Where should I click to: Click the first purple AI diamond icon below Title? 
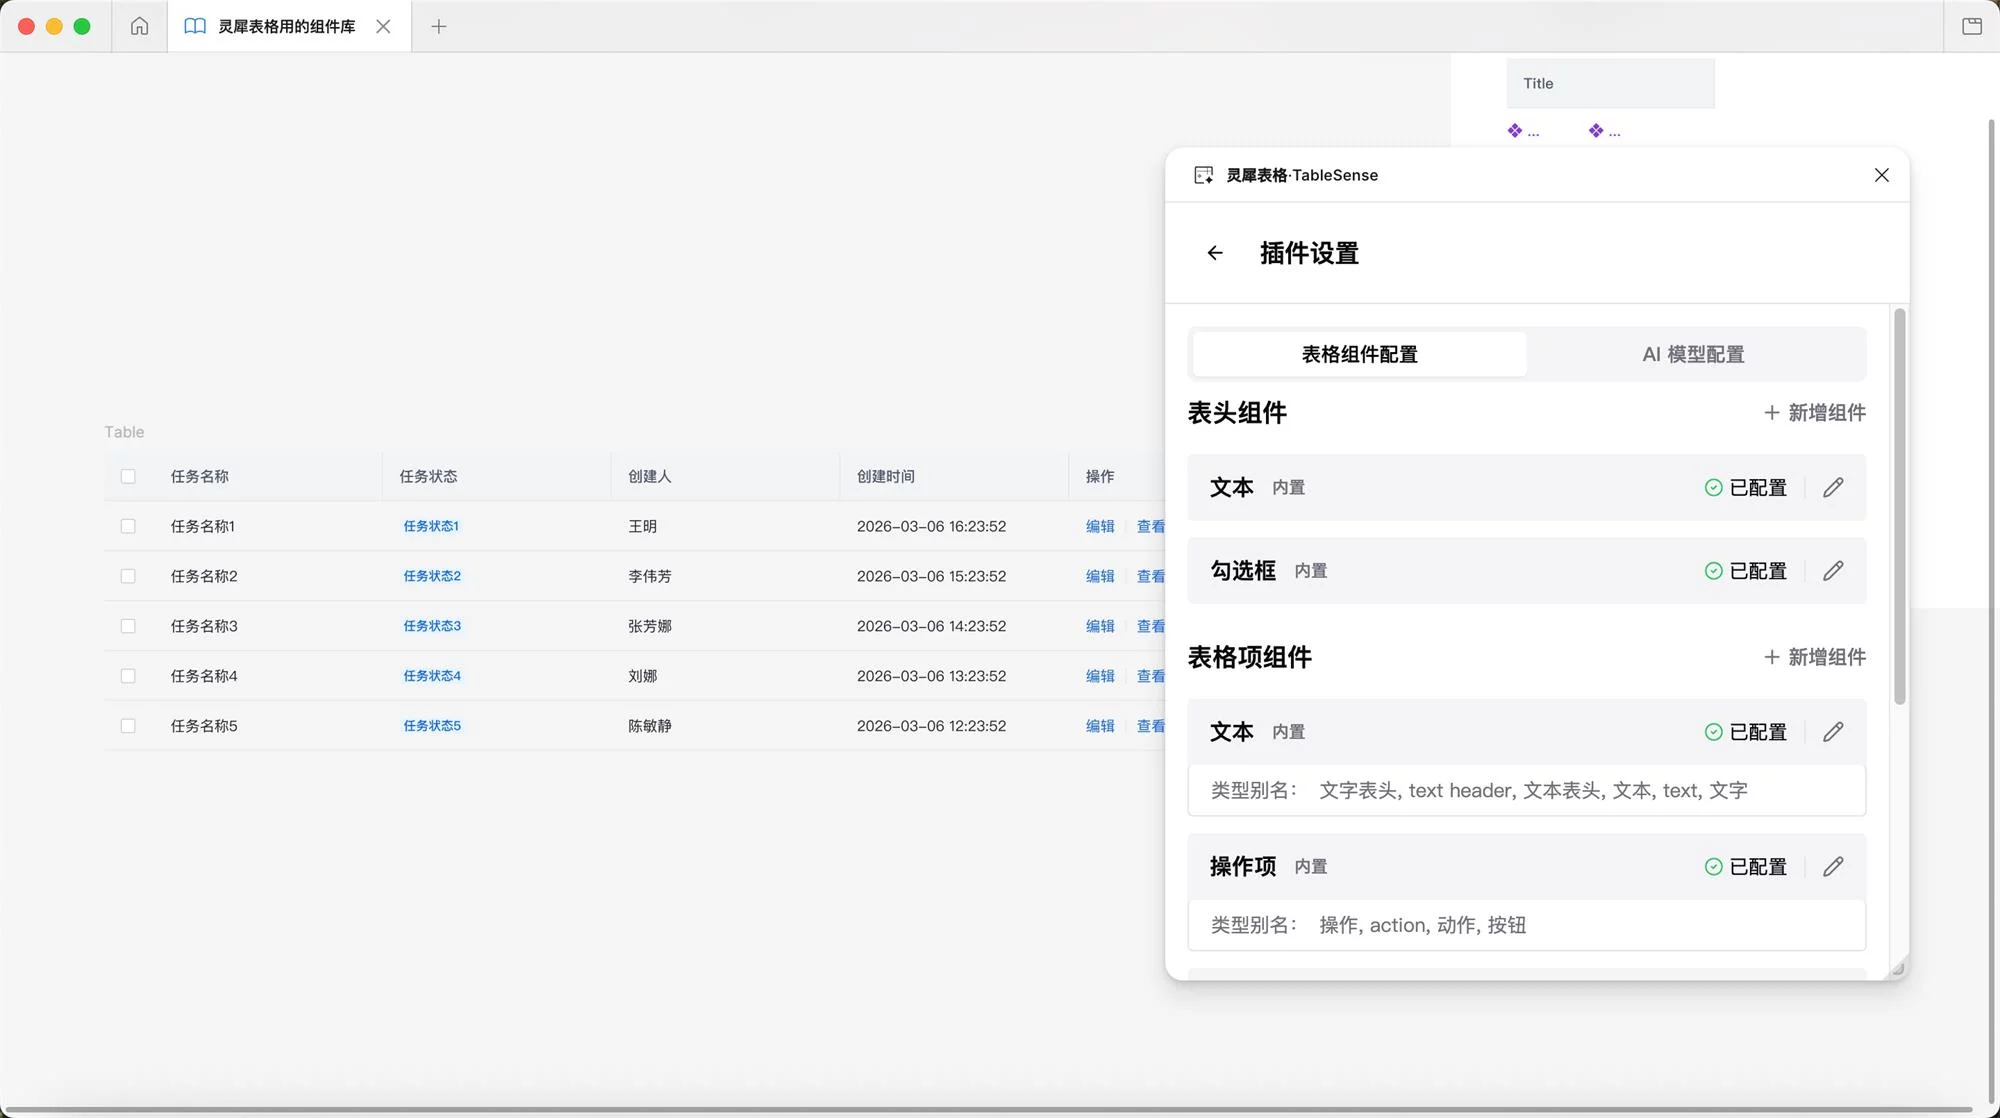click(x=1516, y=130)
